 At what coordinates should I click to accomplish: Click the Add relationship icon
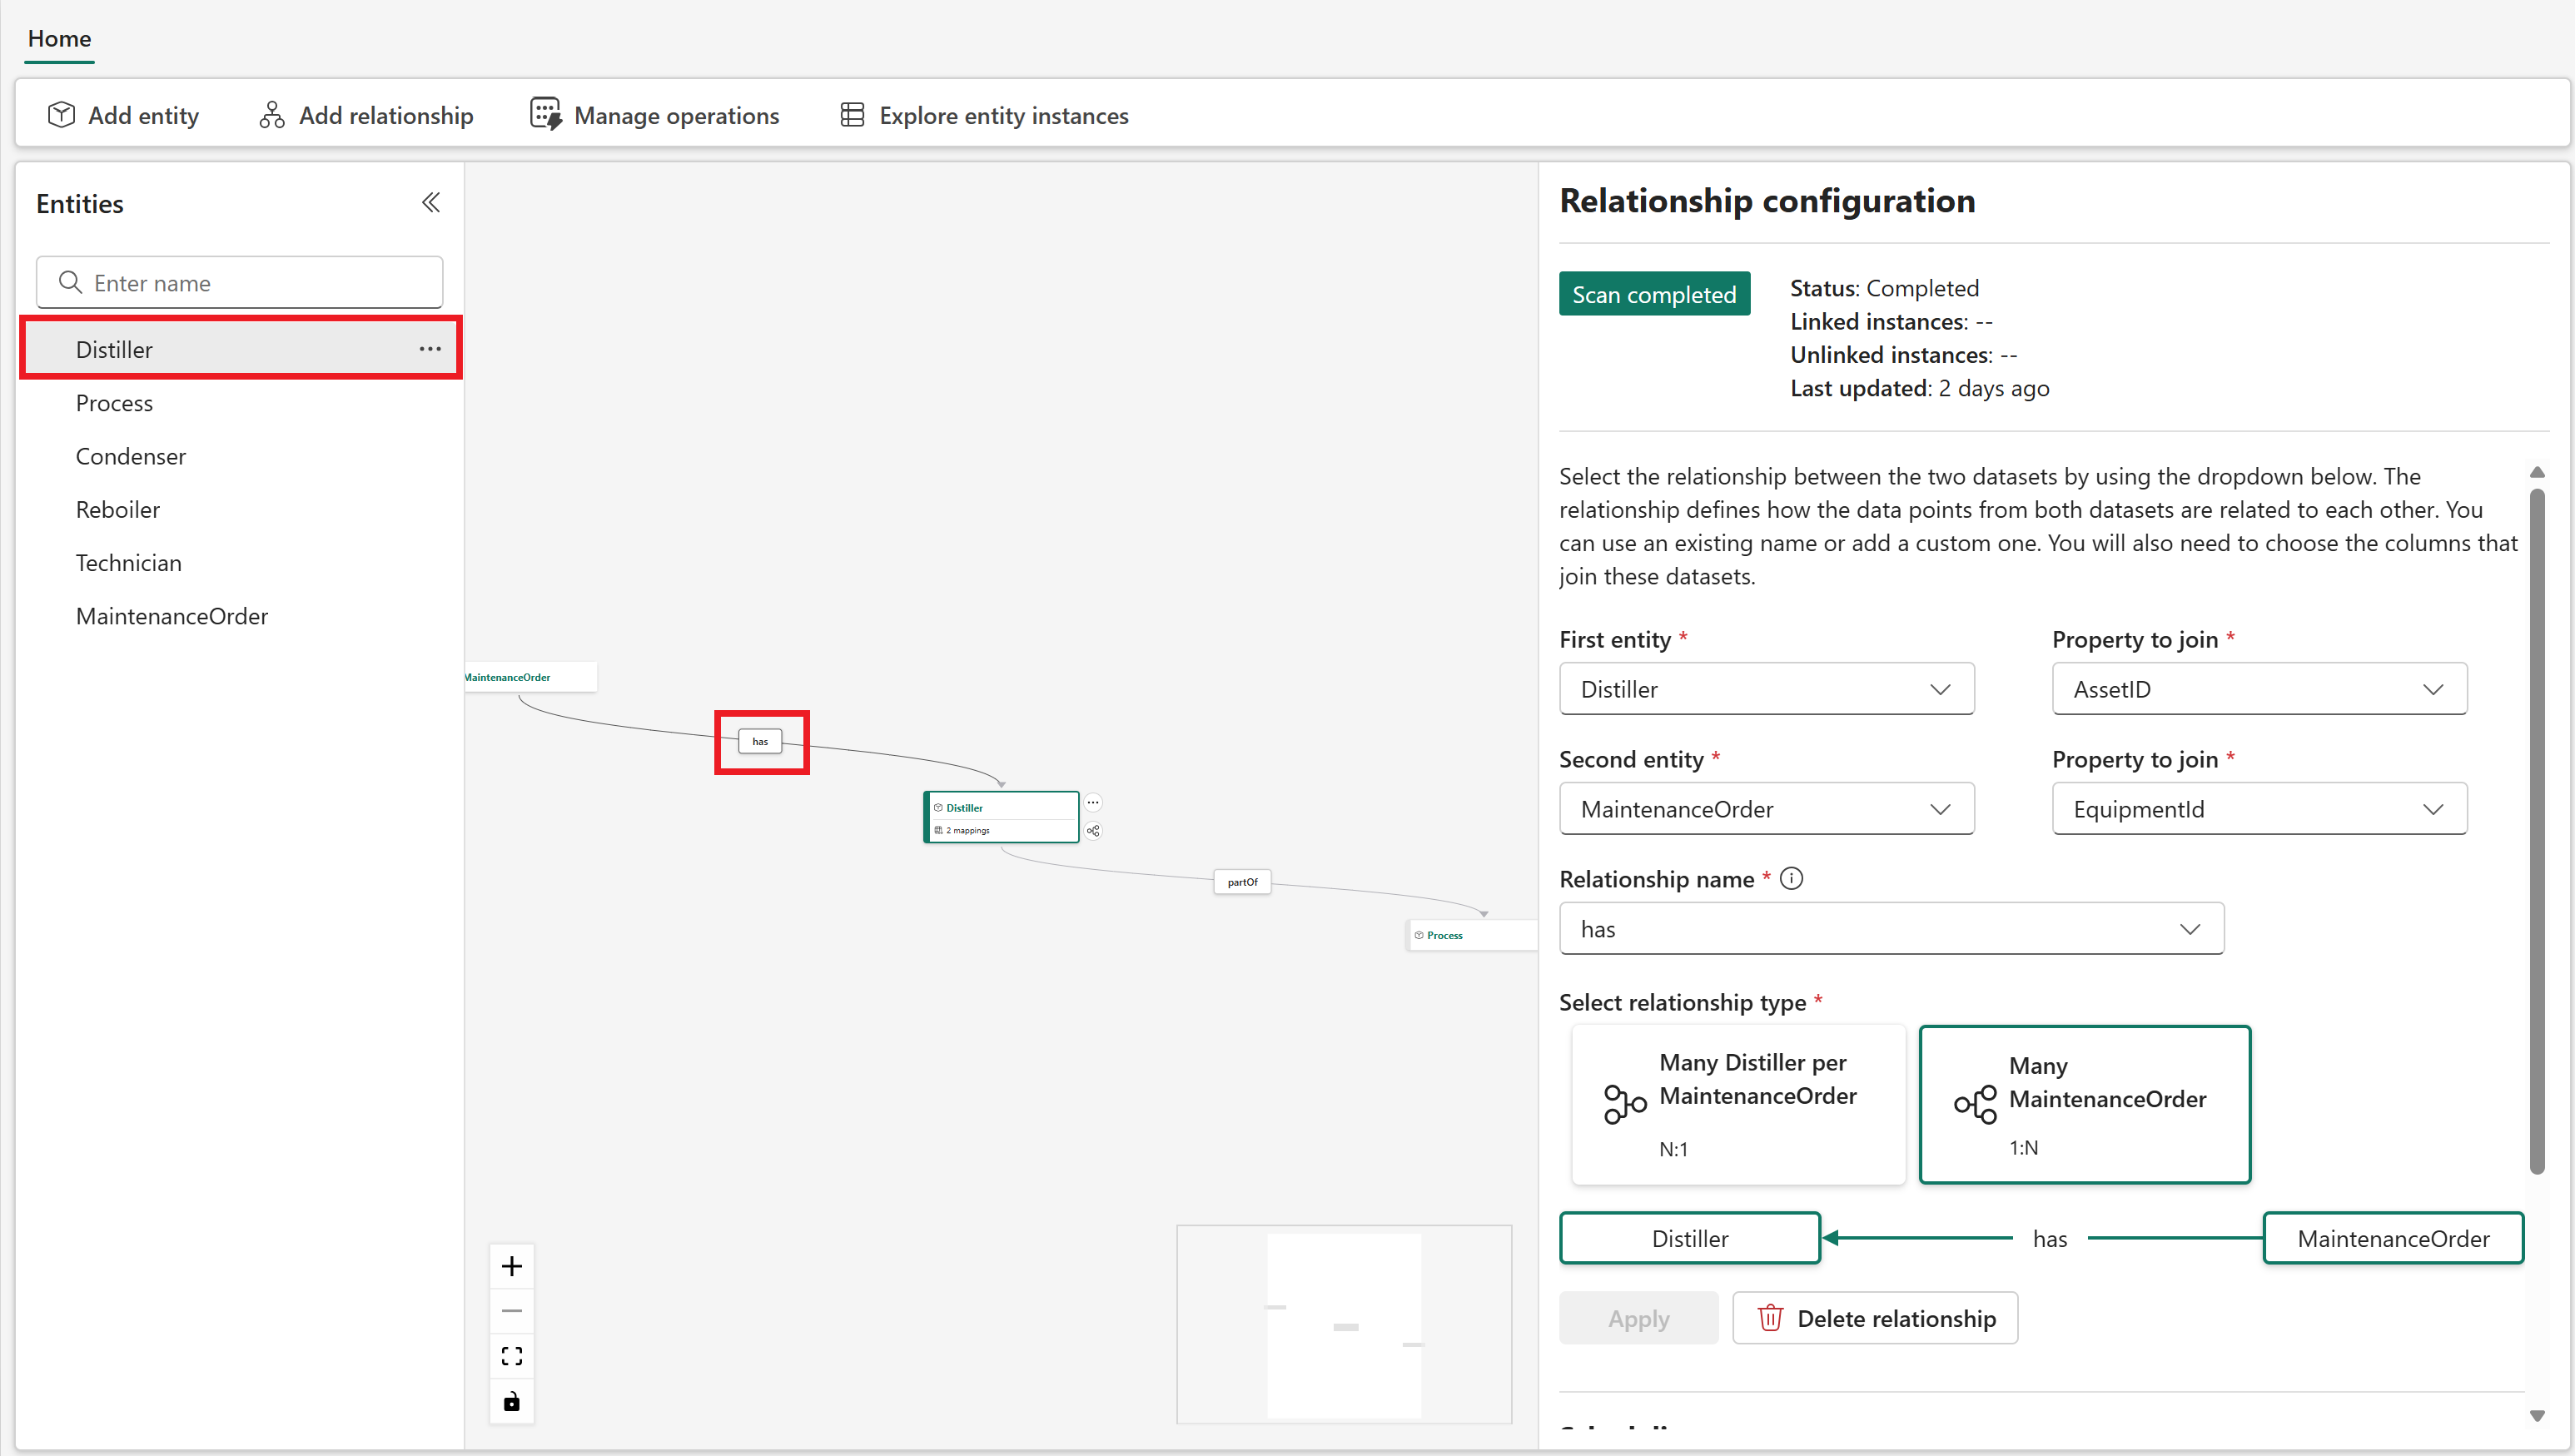point(272,115)
